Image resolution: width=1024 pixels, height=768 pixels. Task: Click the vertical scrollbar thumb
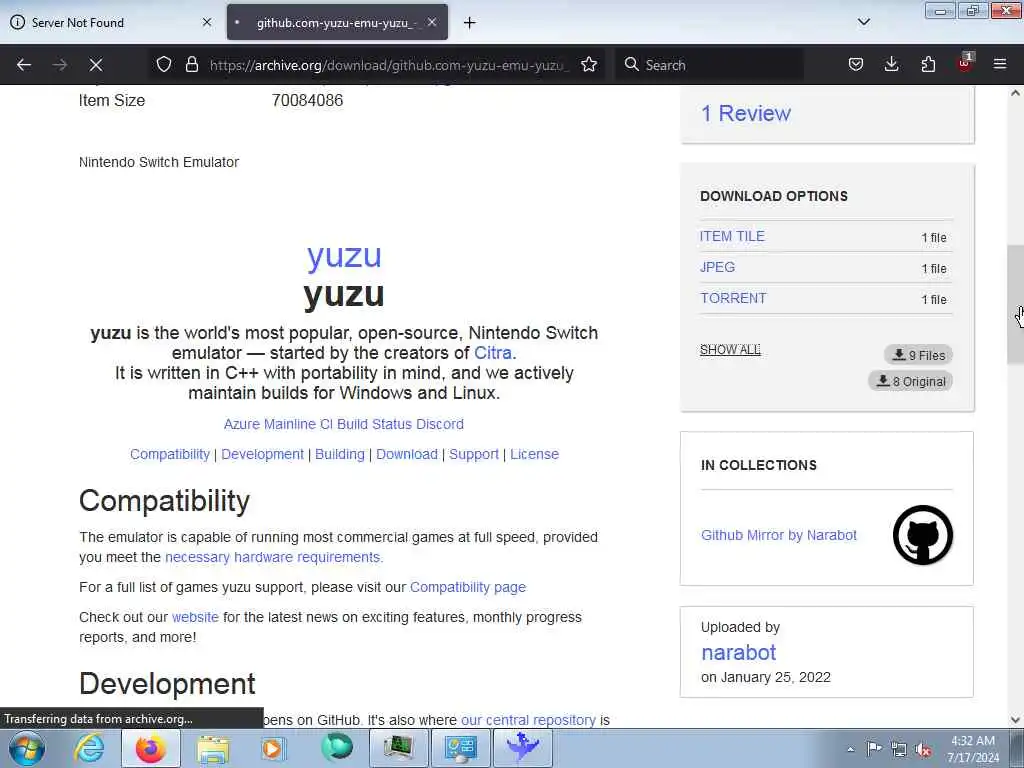click(1015, 304)
